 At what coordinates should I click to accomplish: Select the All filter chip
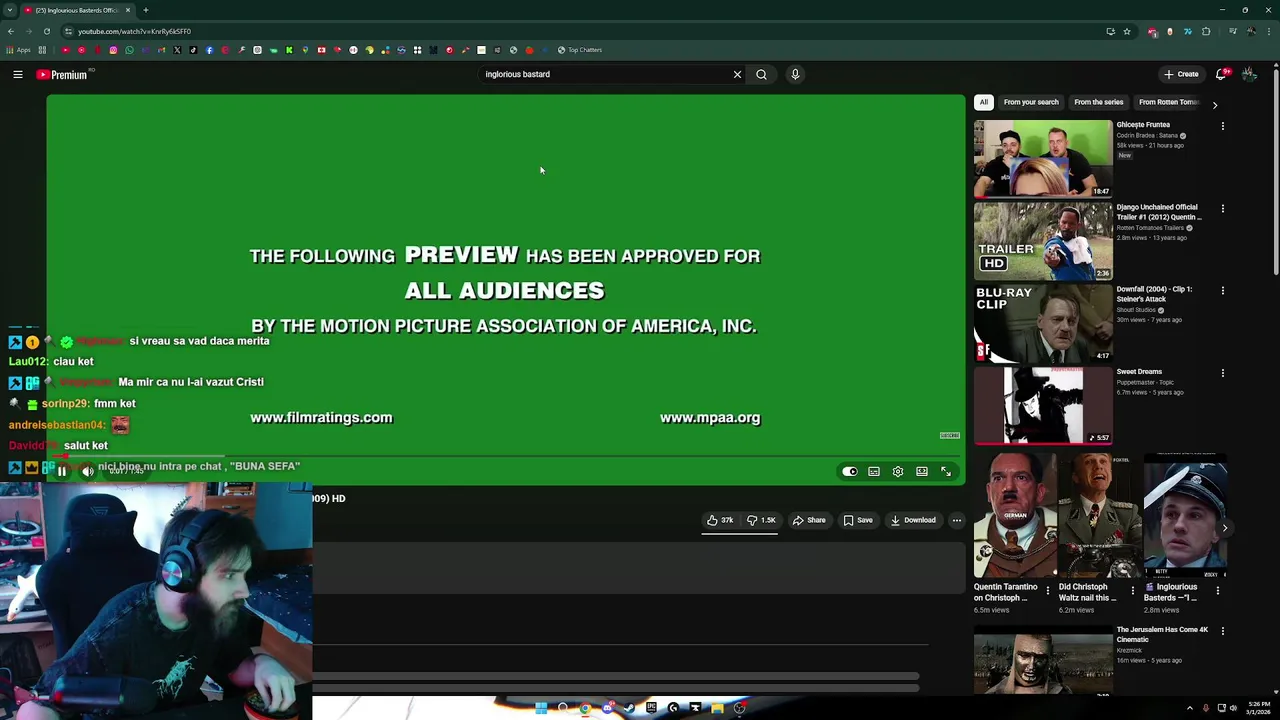pyautogui.click(x=983, y=102)
